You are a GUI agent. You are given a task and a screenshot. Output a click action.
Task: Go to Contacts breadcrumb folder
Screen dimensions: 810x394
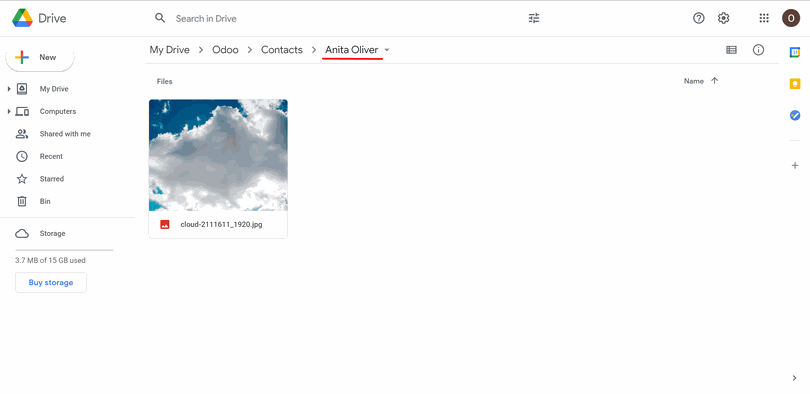click(x=282, y=50)
